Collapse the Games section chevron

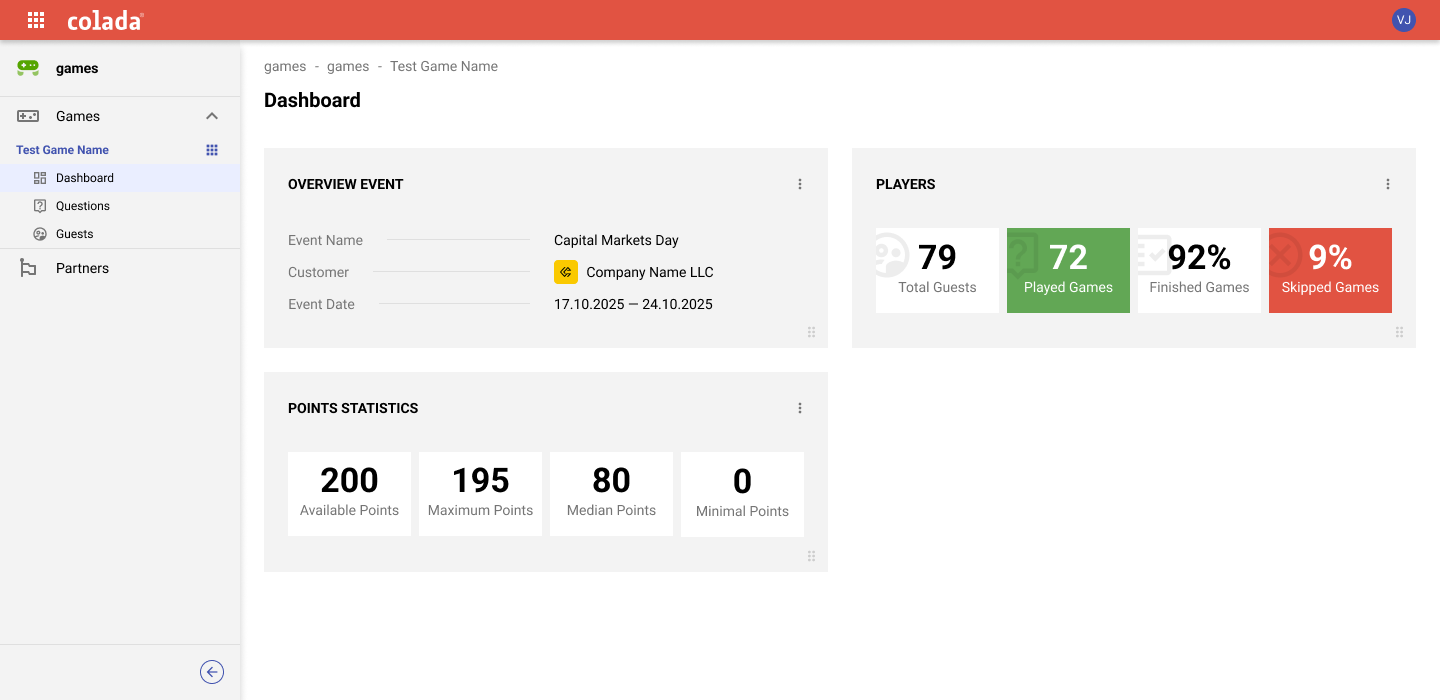(212, 116)
